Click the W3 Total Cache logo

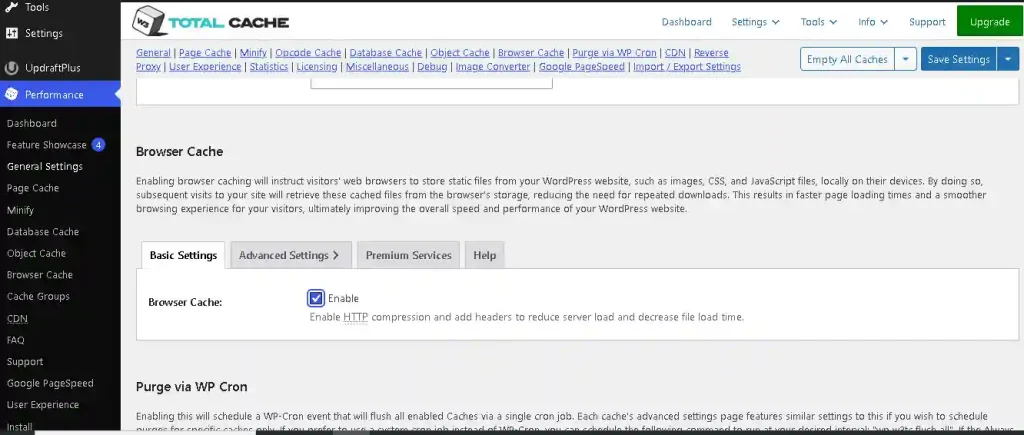click(210, 22)
